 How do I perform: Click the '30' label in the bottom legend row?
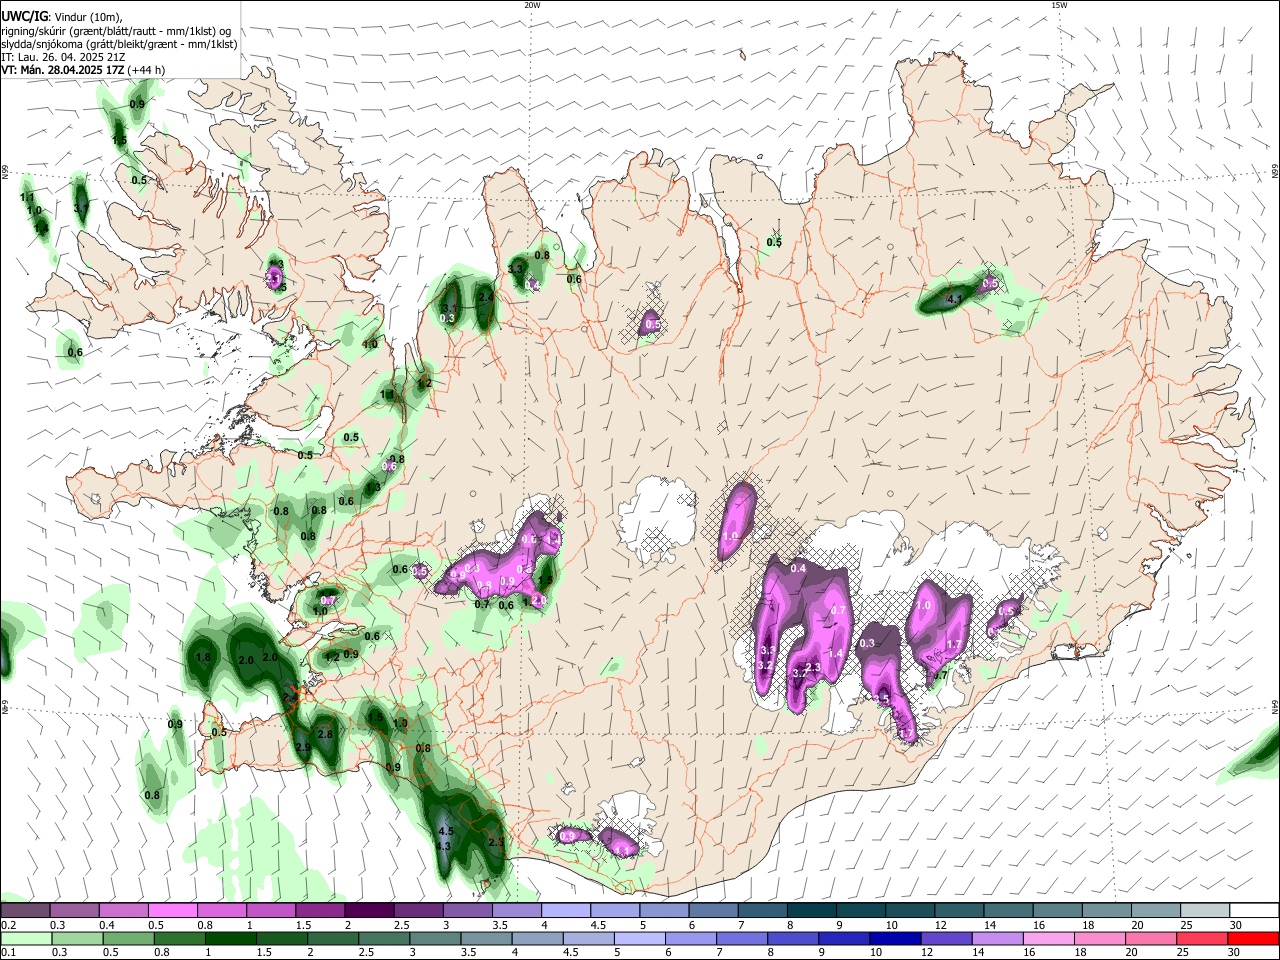[1232, 952]
